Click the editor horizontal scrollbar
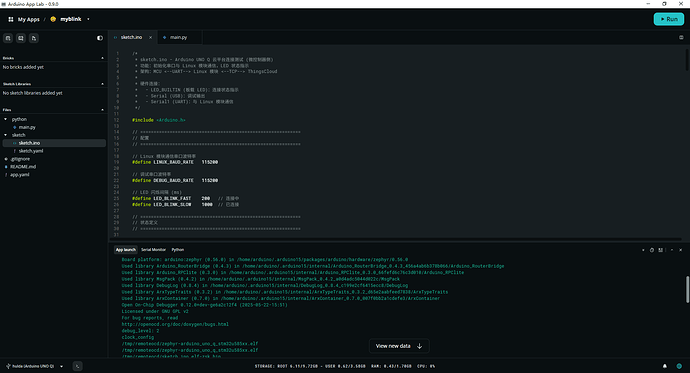The width and height of the screenshot is (690, 373). click(x=396, y=239)
